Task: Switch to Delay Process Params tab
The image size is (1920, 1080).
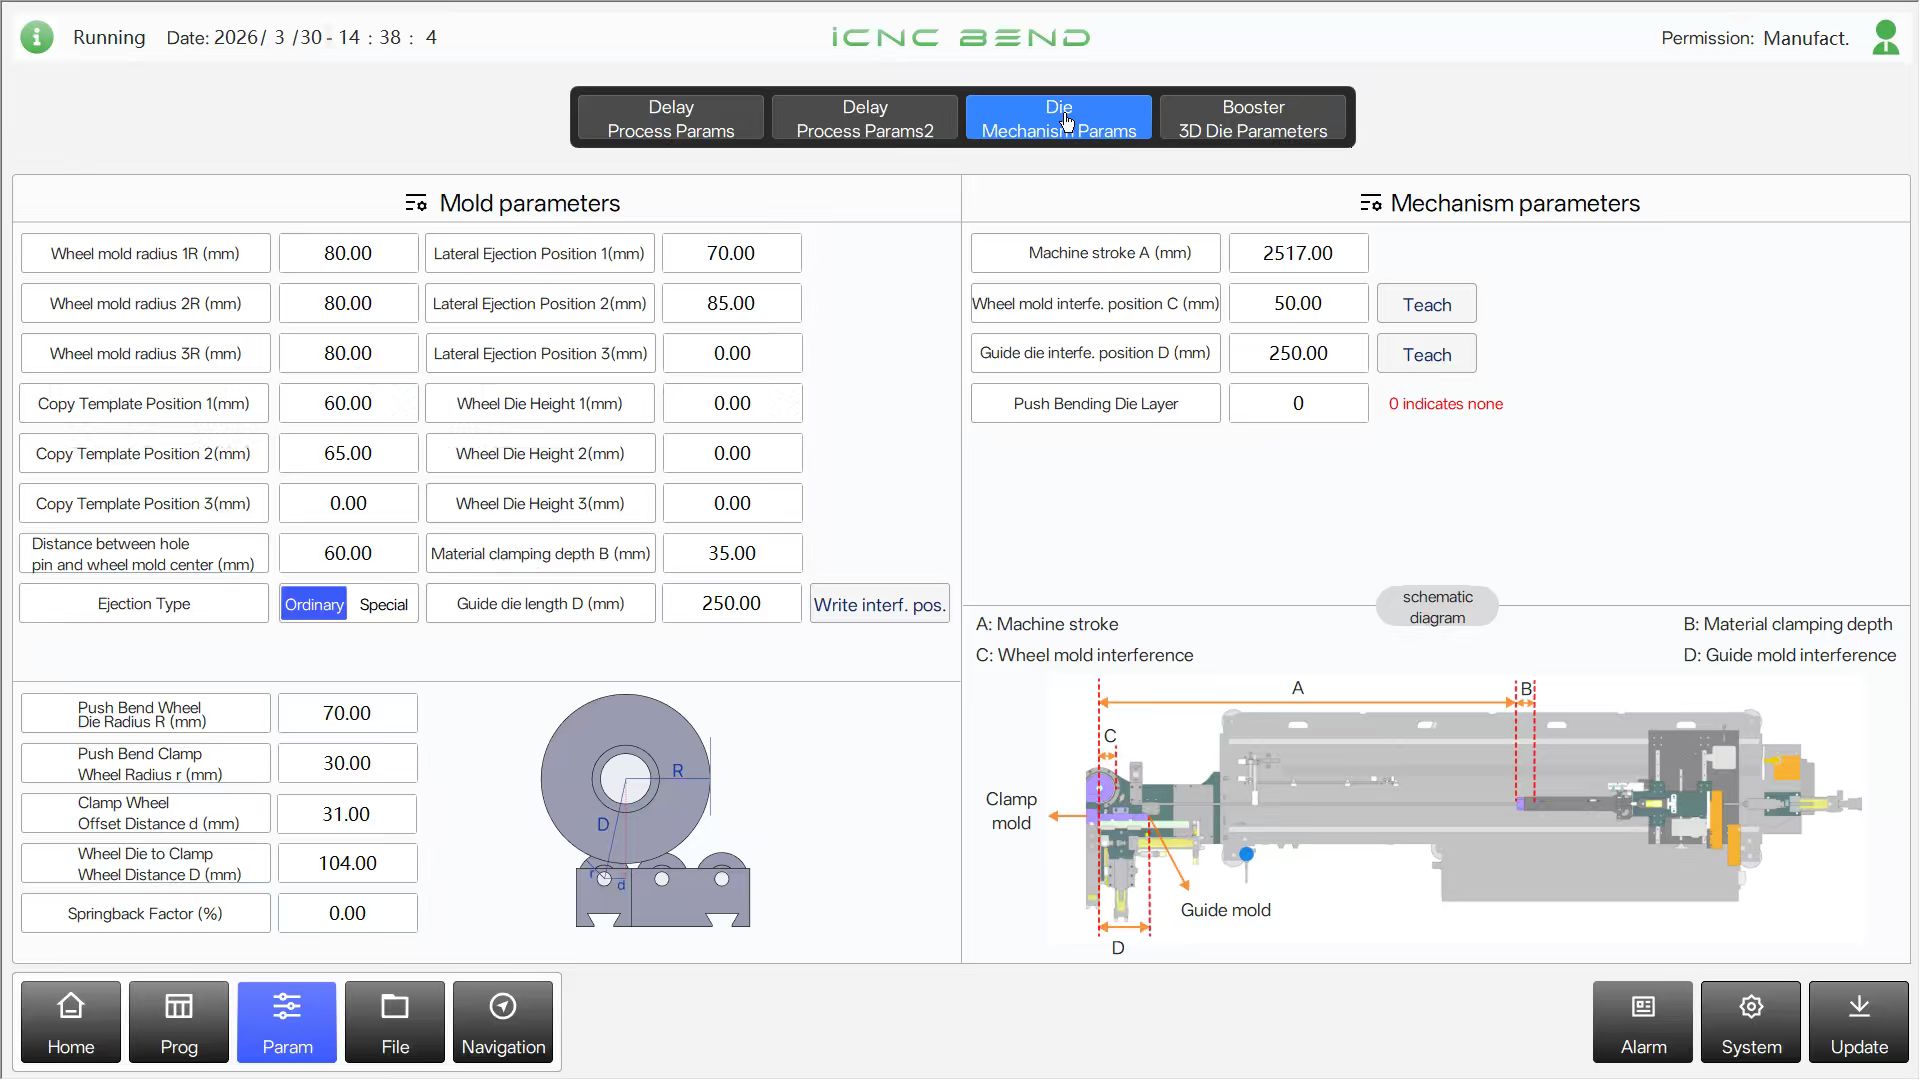Action: 671,118
